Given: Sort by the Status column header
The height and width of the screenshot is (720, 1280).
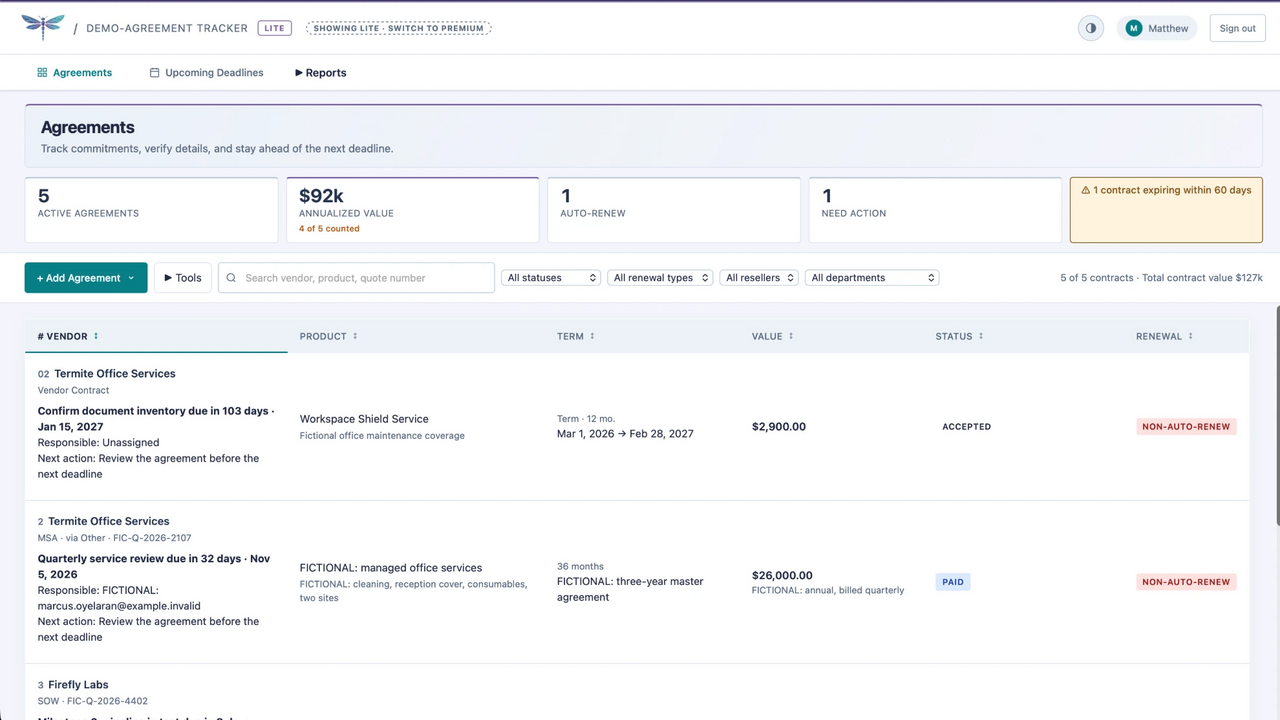Looking at the screenshot, I should [x=959, y=336].
